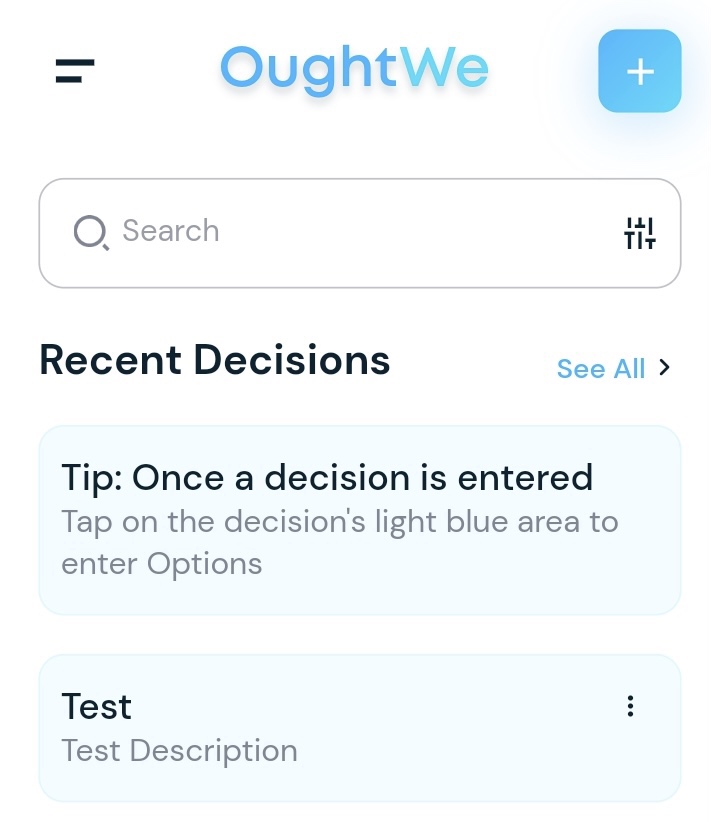Tap the Test Description subtitle text
Viewport: 711px width, 822px height.
179,751
